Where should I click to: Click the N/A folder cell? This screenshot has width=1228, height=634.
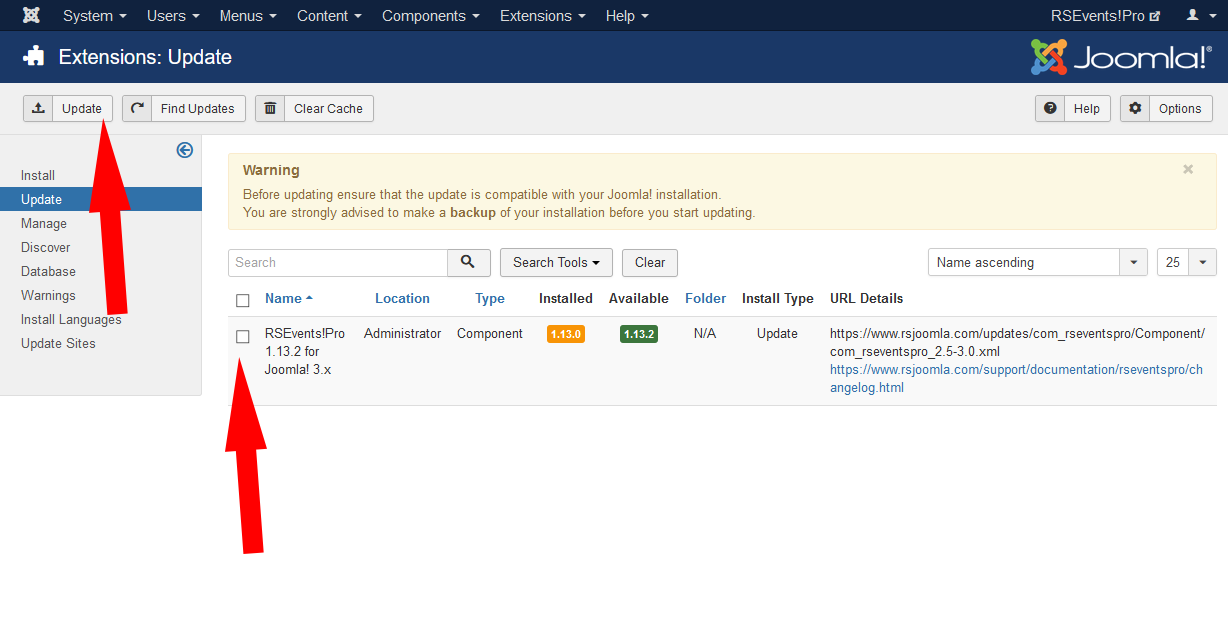click(x=705, y=333)
